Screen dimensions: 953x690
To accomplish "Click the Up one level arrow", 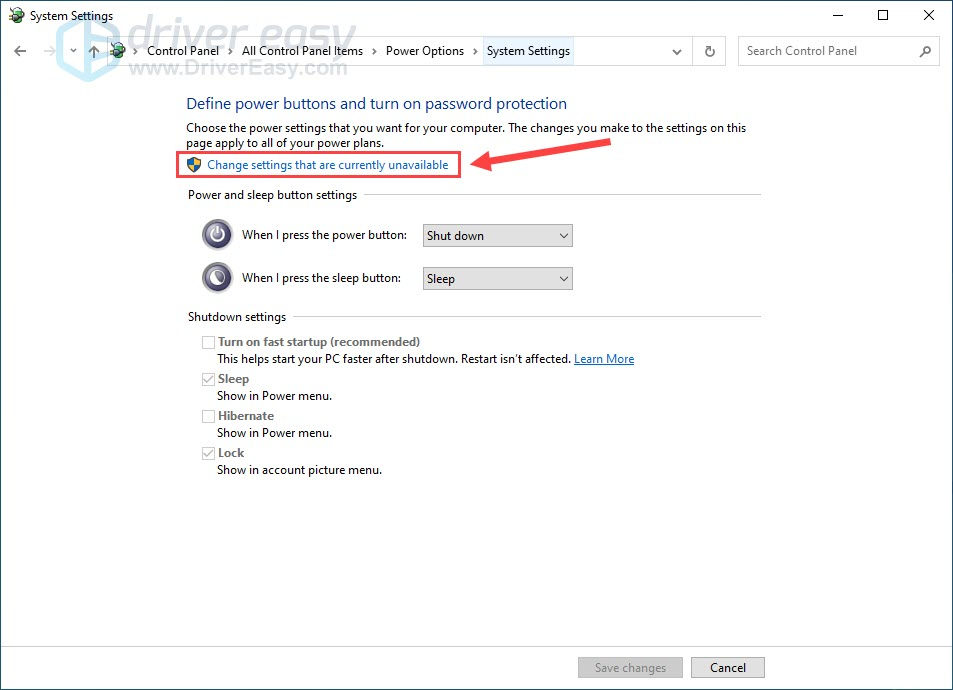I will point(94,50).
